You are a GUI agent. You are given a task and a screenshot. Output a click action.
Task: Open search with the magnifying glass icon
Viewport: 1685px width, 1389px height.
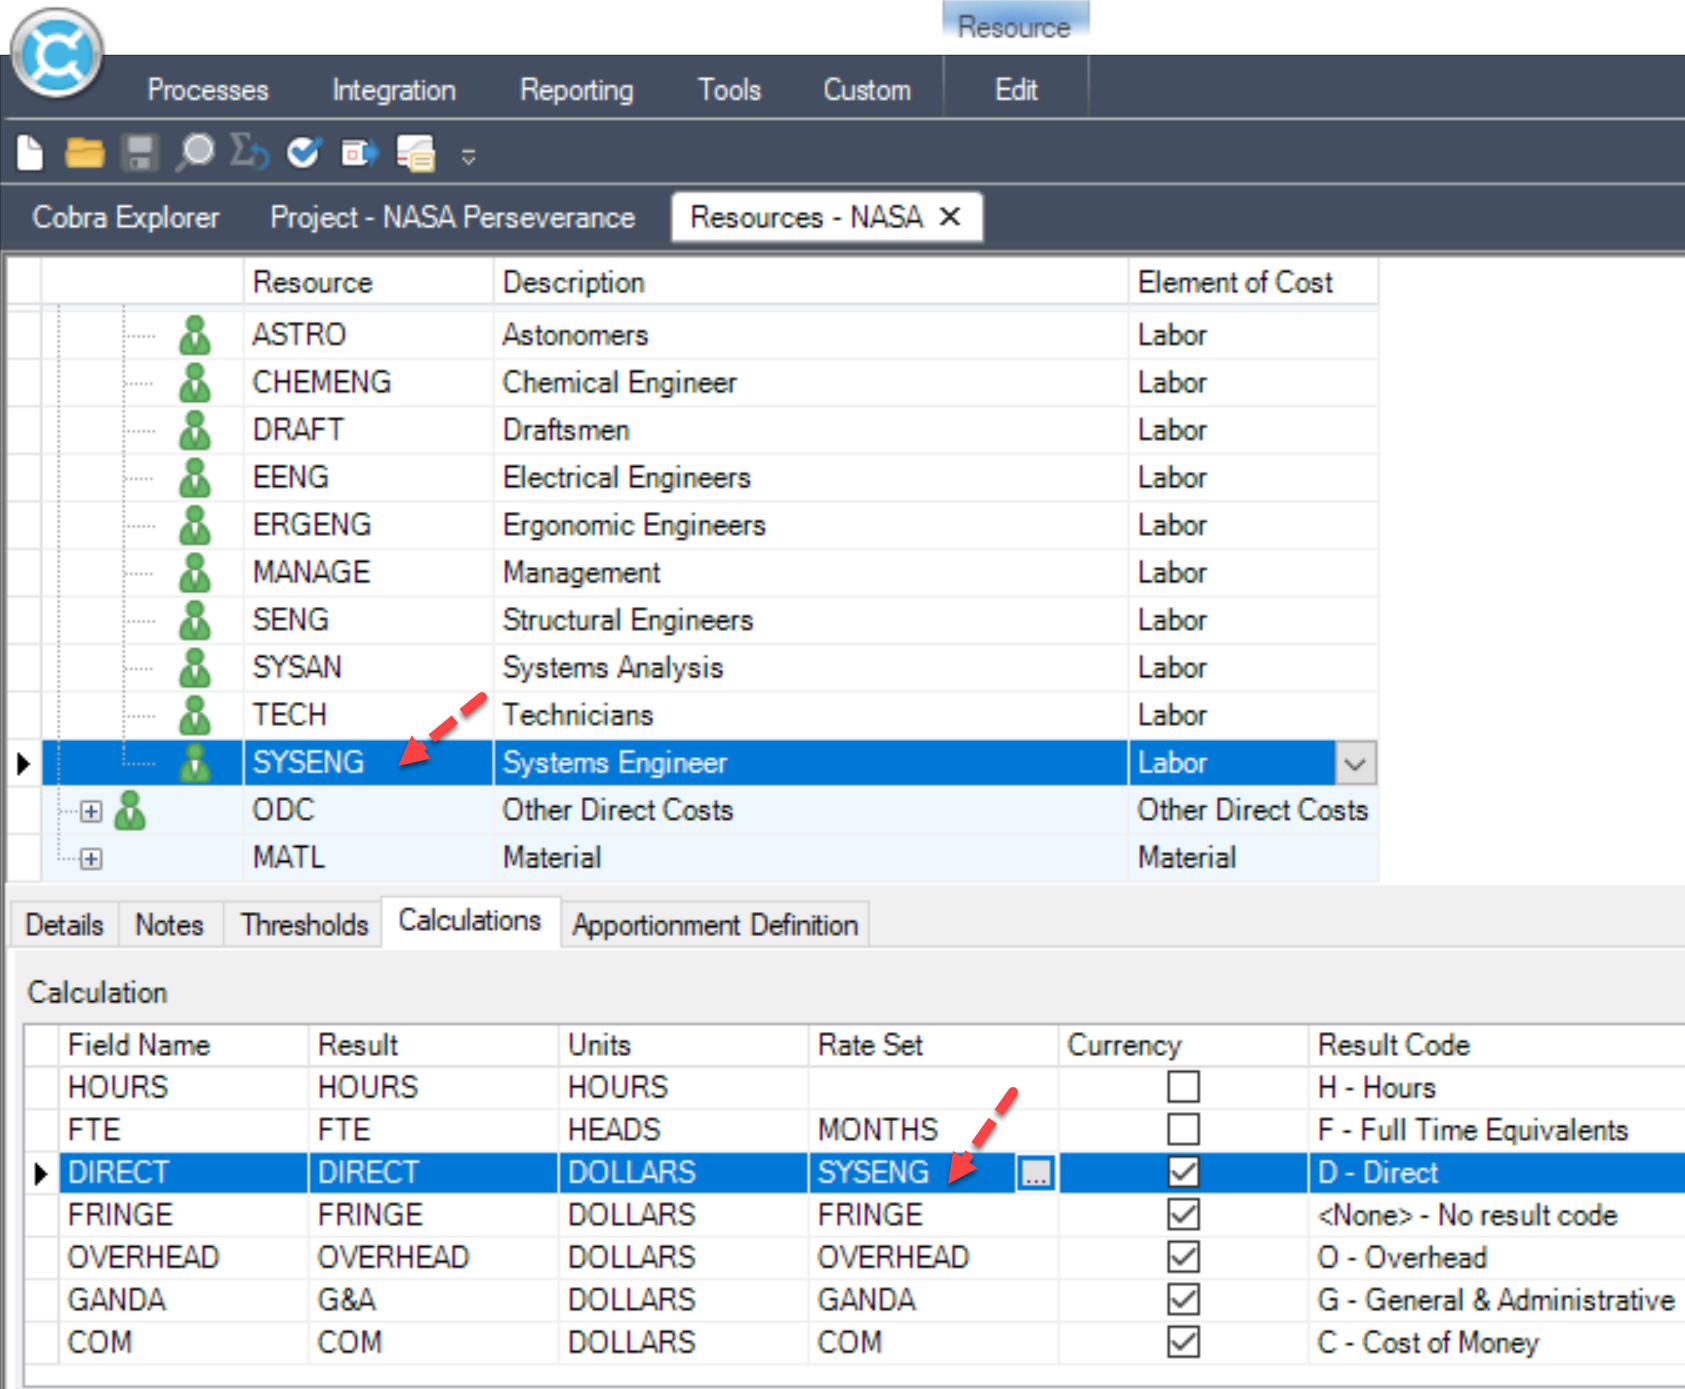195,153
